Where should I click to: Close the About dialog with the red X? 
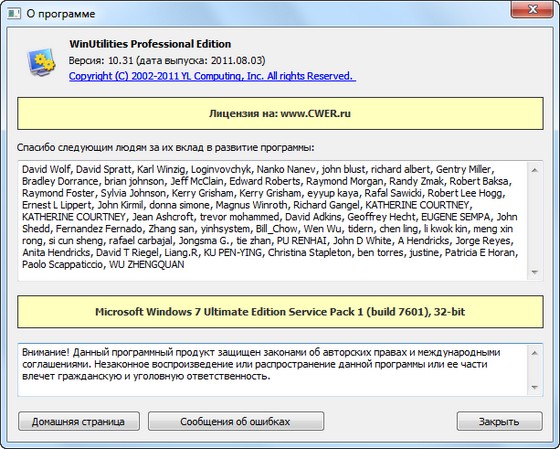tap(532, 10)
